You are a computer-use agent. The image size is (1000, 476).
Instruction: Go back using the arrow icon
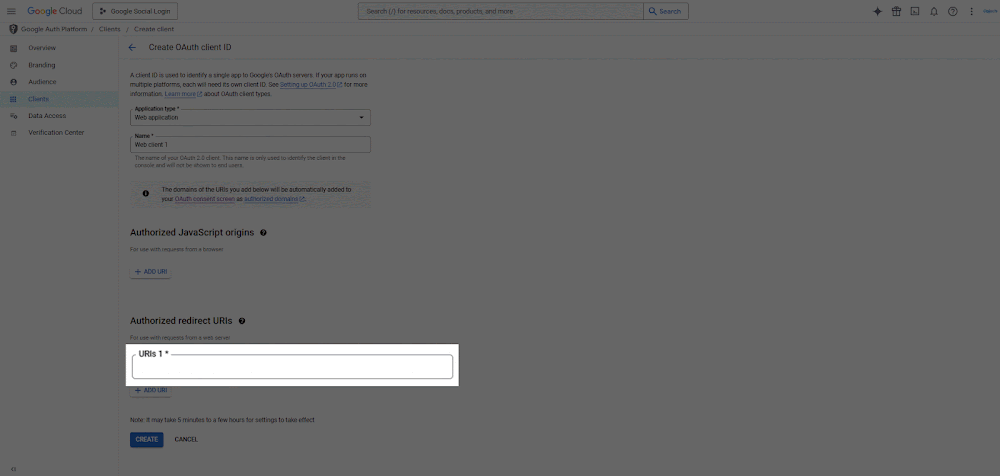(132, 47)
